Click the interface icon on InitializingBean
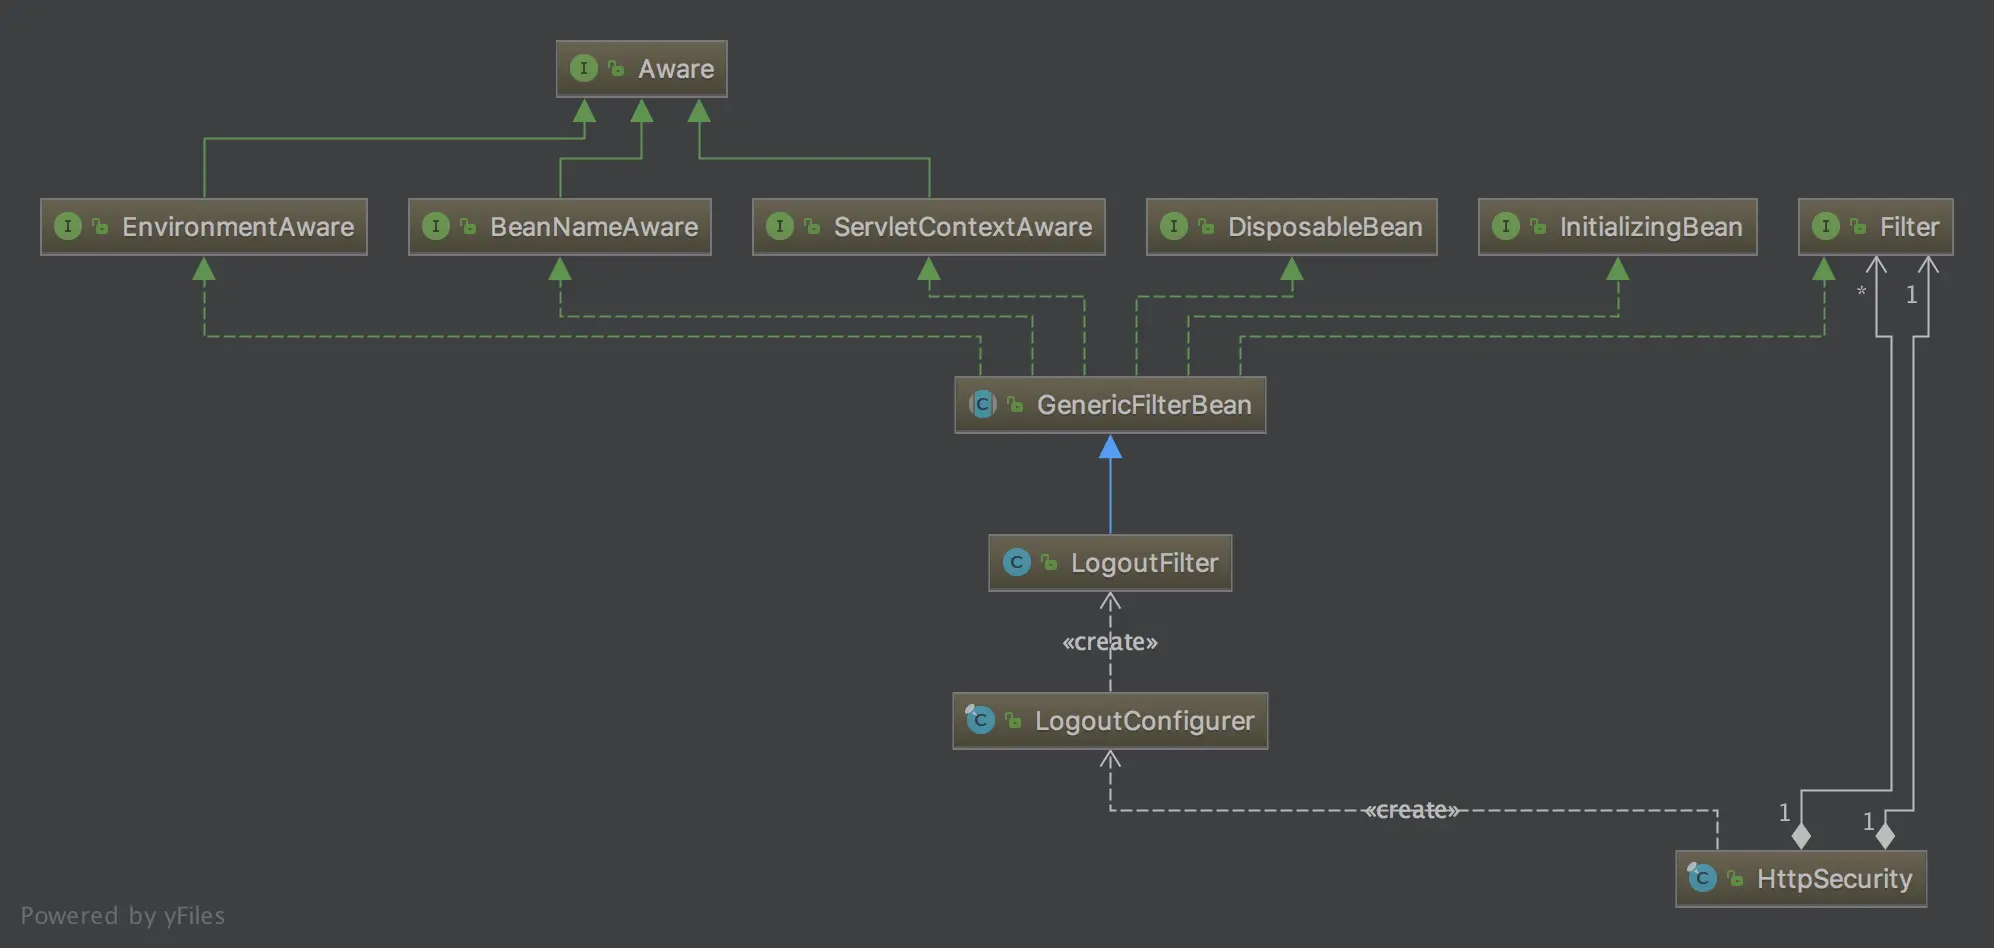The height and width of the screenshot is (948, 1994). (1506, 226)
